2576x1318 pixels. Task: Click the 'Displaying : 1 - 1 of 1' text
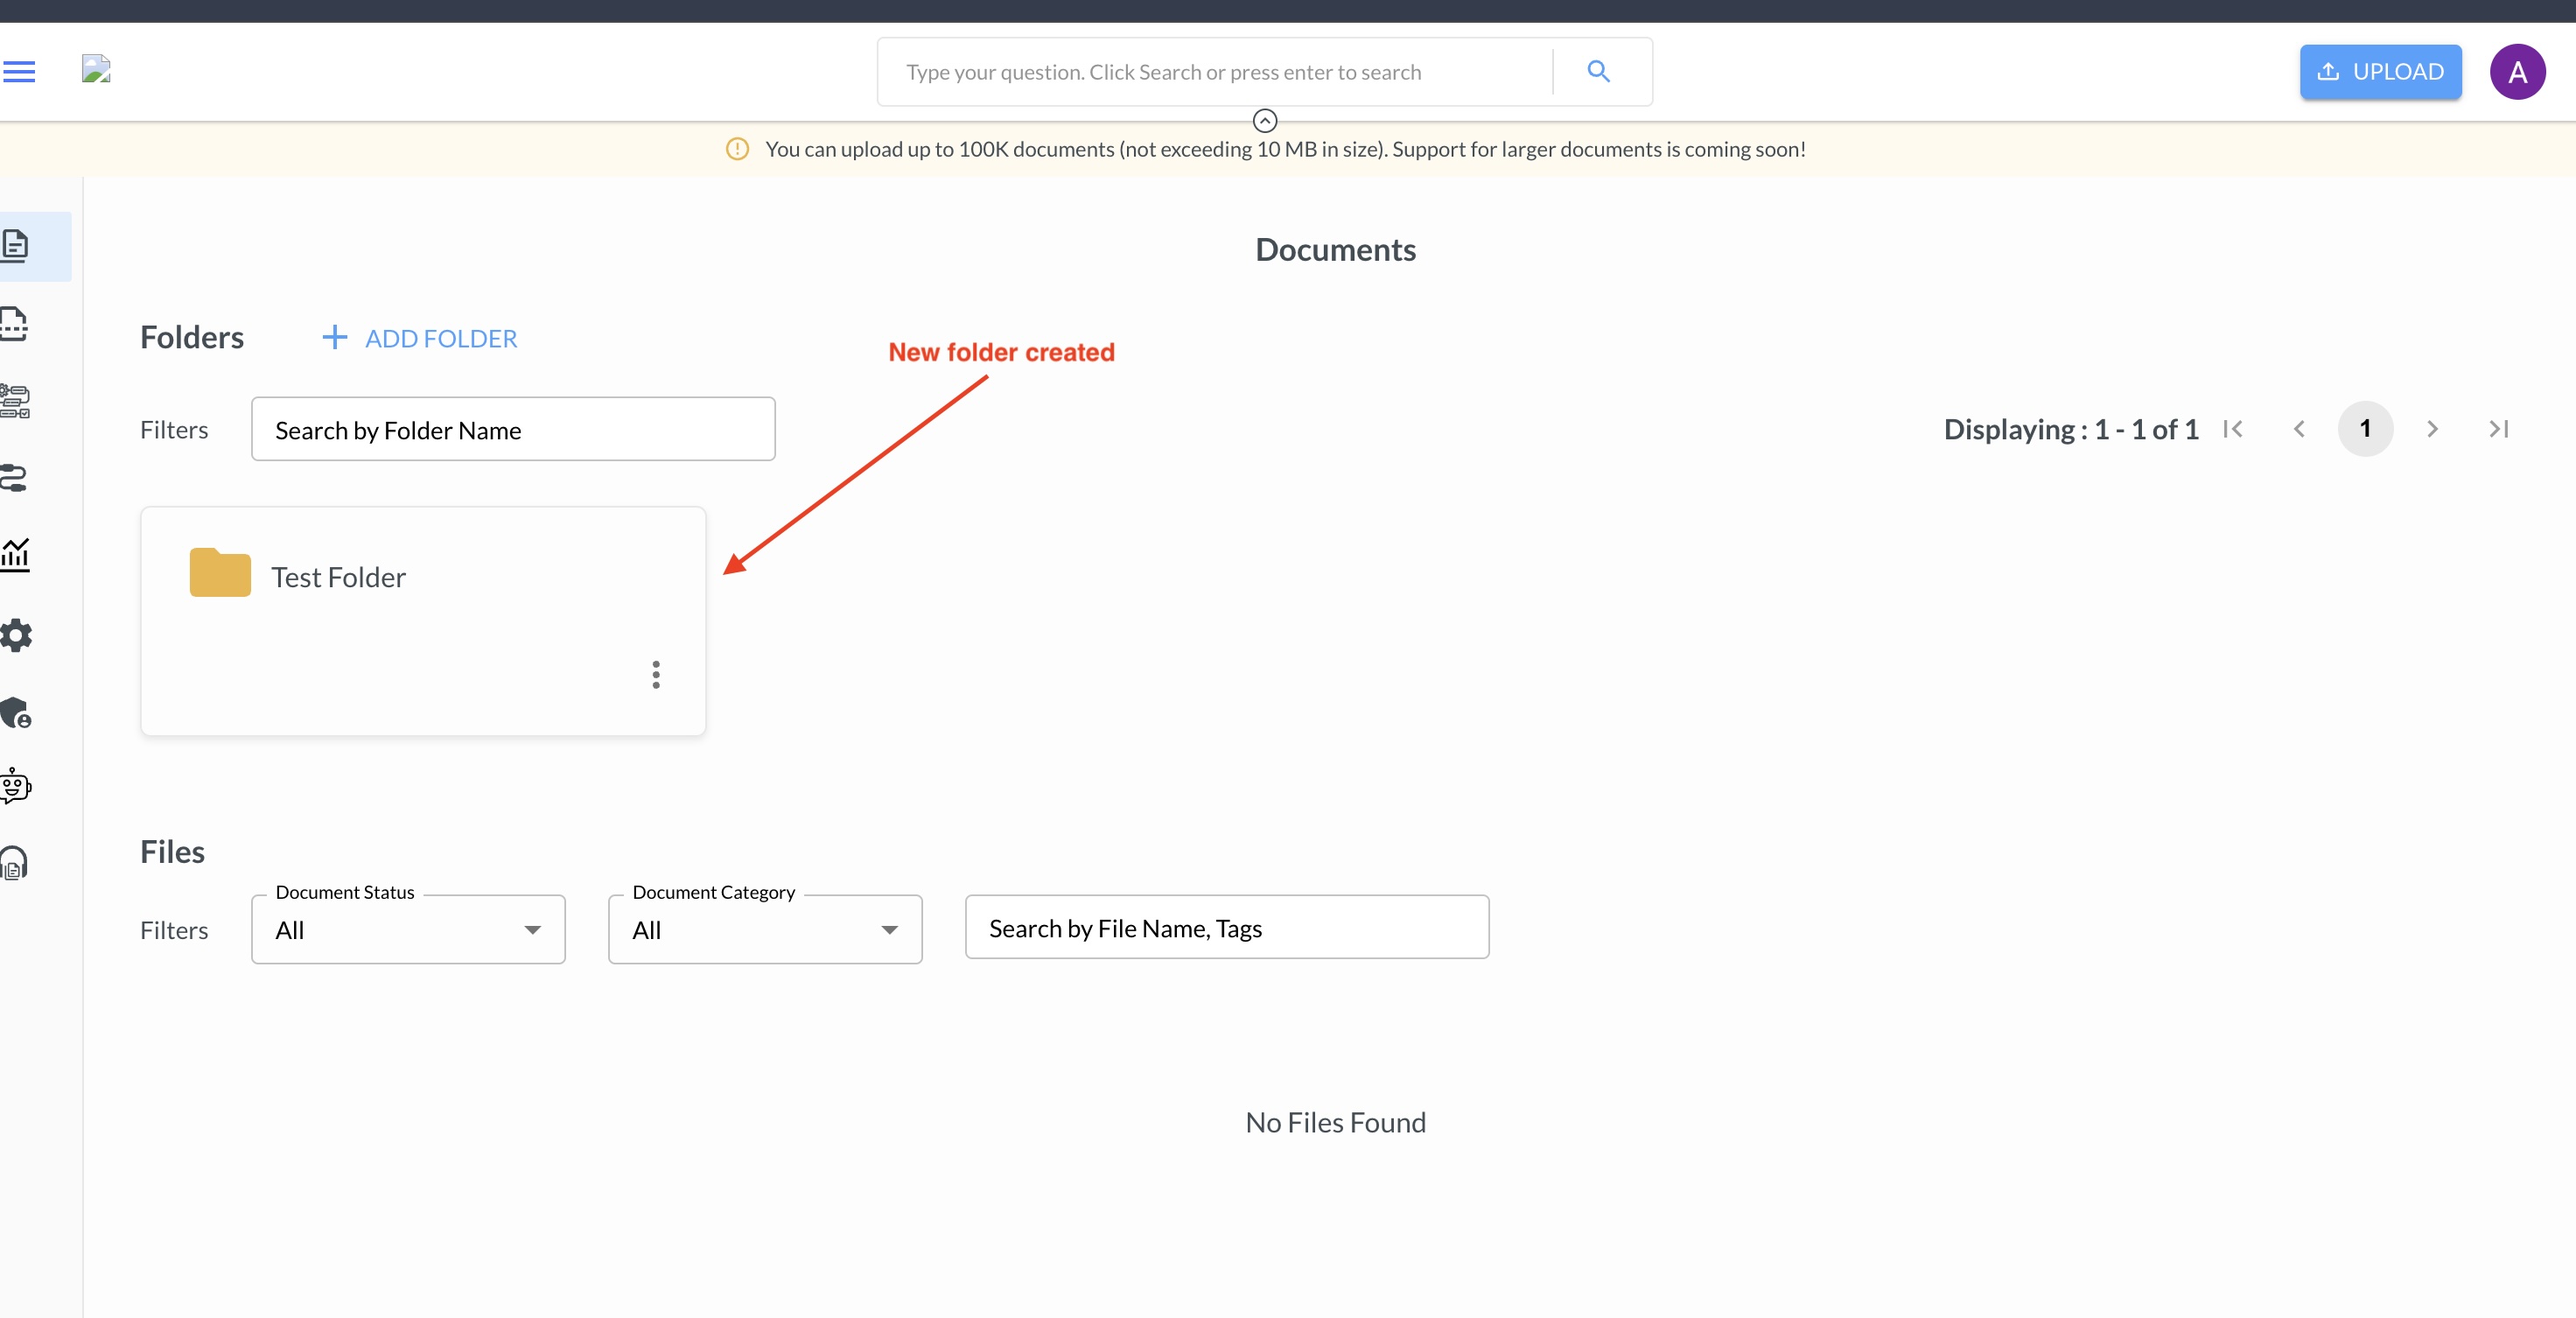pos(2071,429)
